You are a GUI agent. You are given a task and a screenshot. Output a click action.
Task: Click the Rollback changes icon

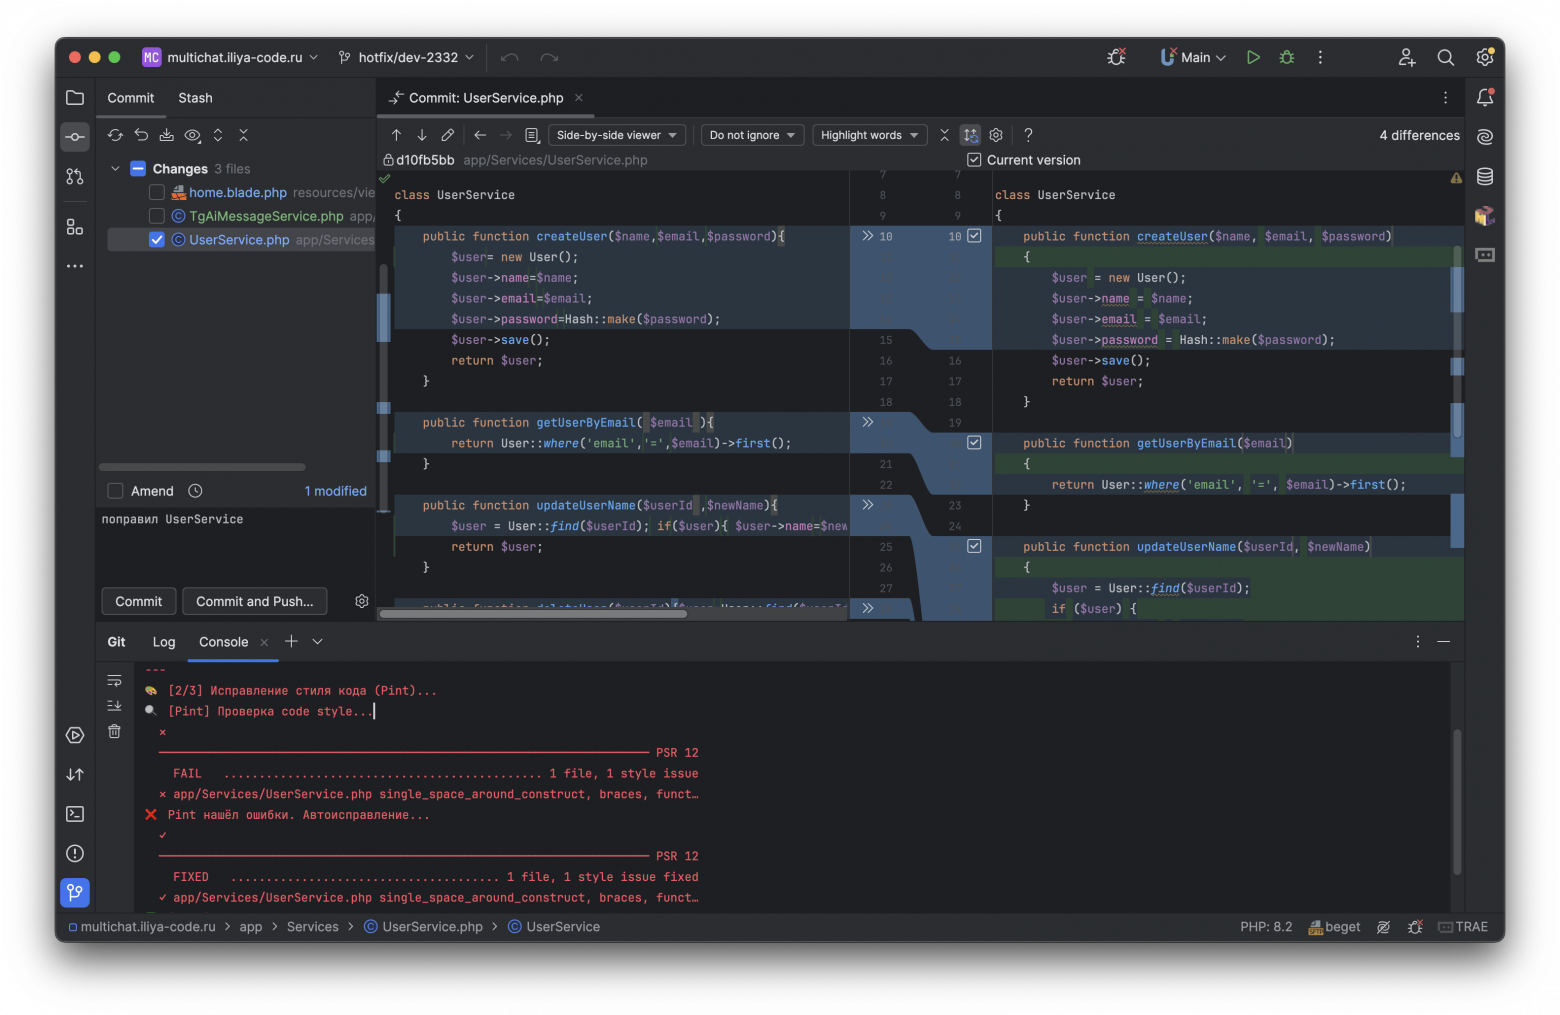point(141,135)
